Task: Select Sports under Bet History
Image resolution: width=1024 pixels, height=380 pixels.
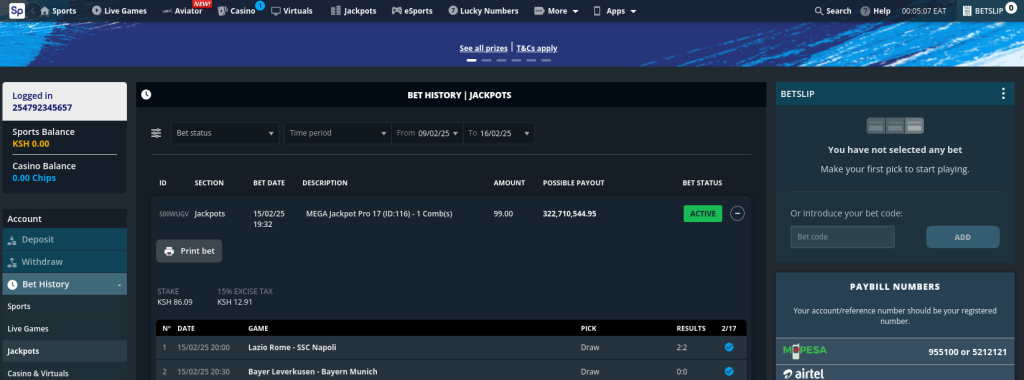Action: pyautogui.click(x=65, y=306)
